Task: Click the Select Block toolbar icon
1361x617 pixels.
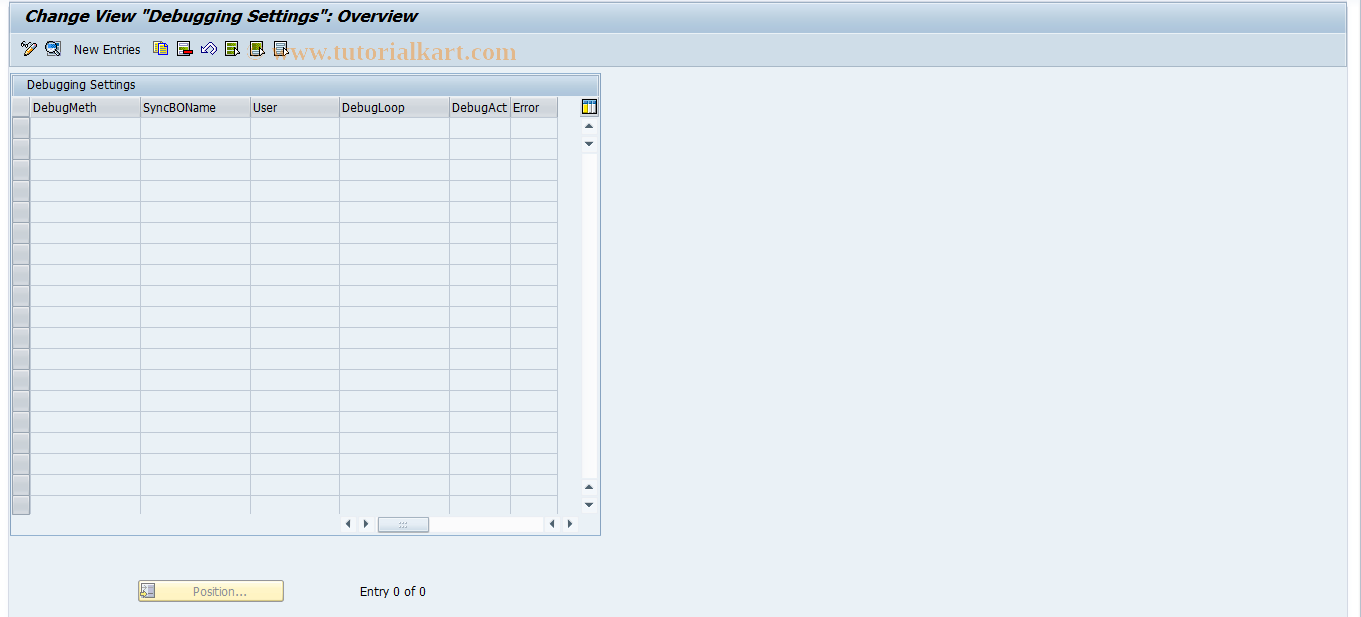Action: click(x=257, y=48)
